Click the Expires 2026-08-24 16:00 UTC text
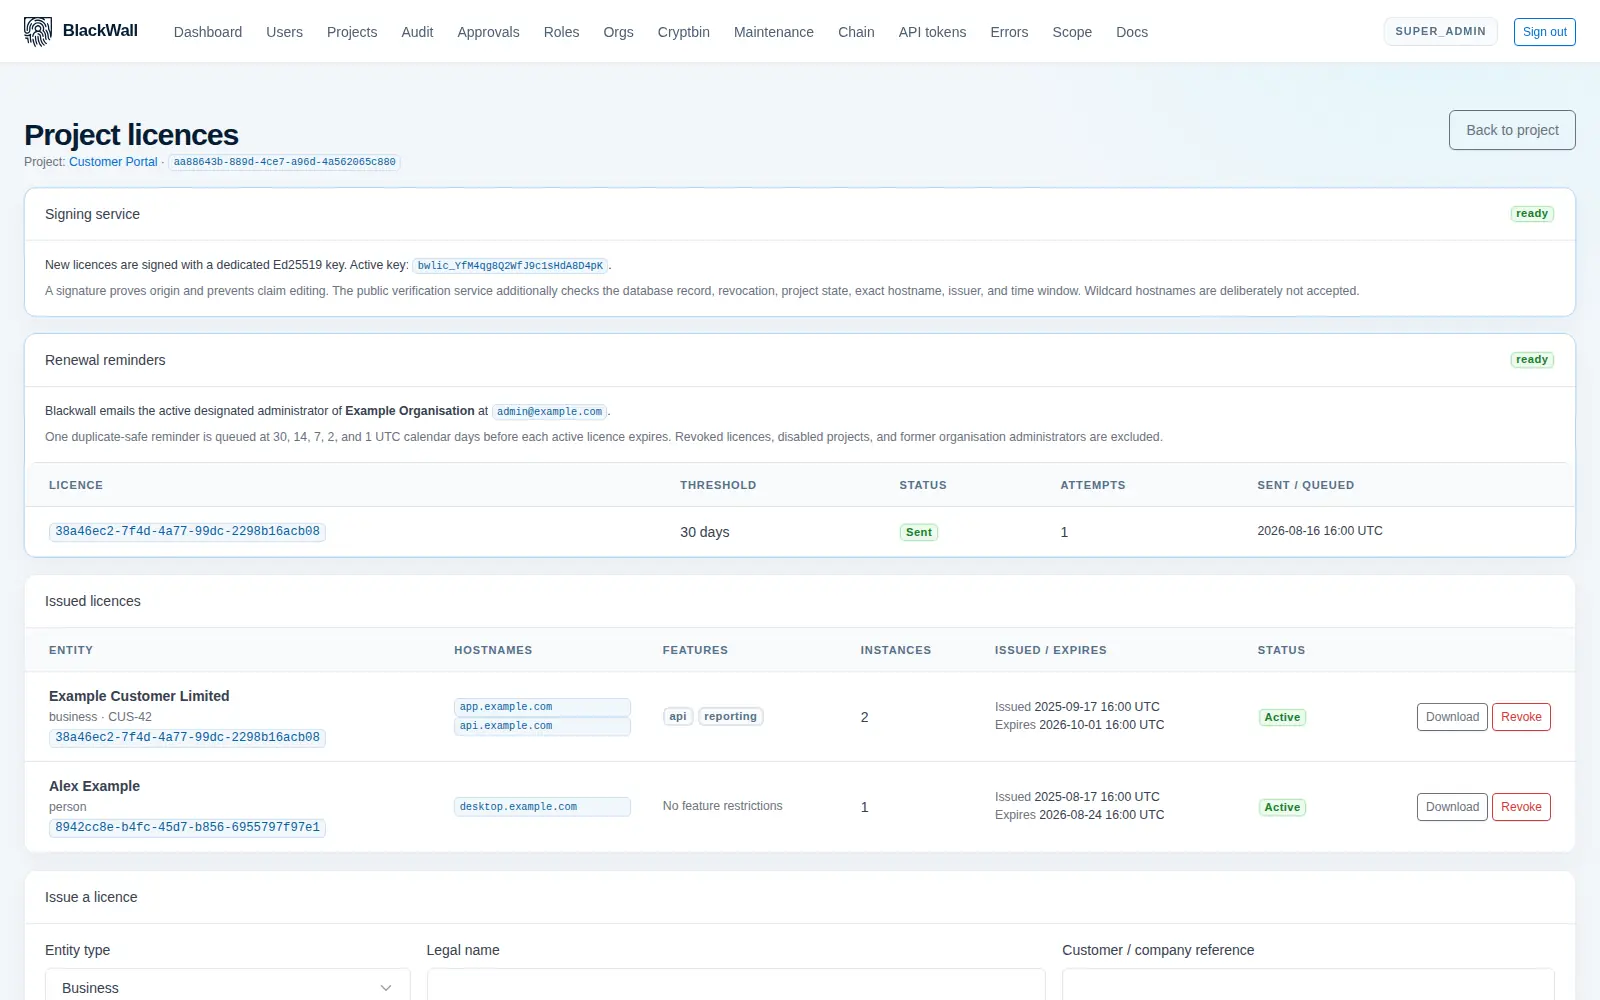The image size is (1600, 1000). (x=1079, y=815)
